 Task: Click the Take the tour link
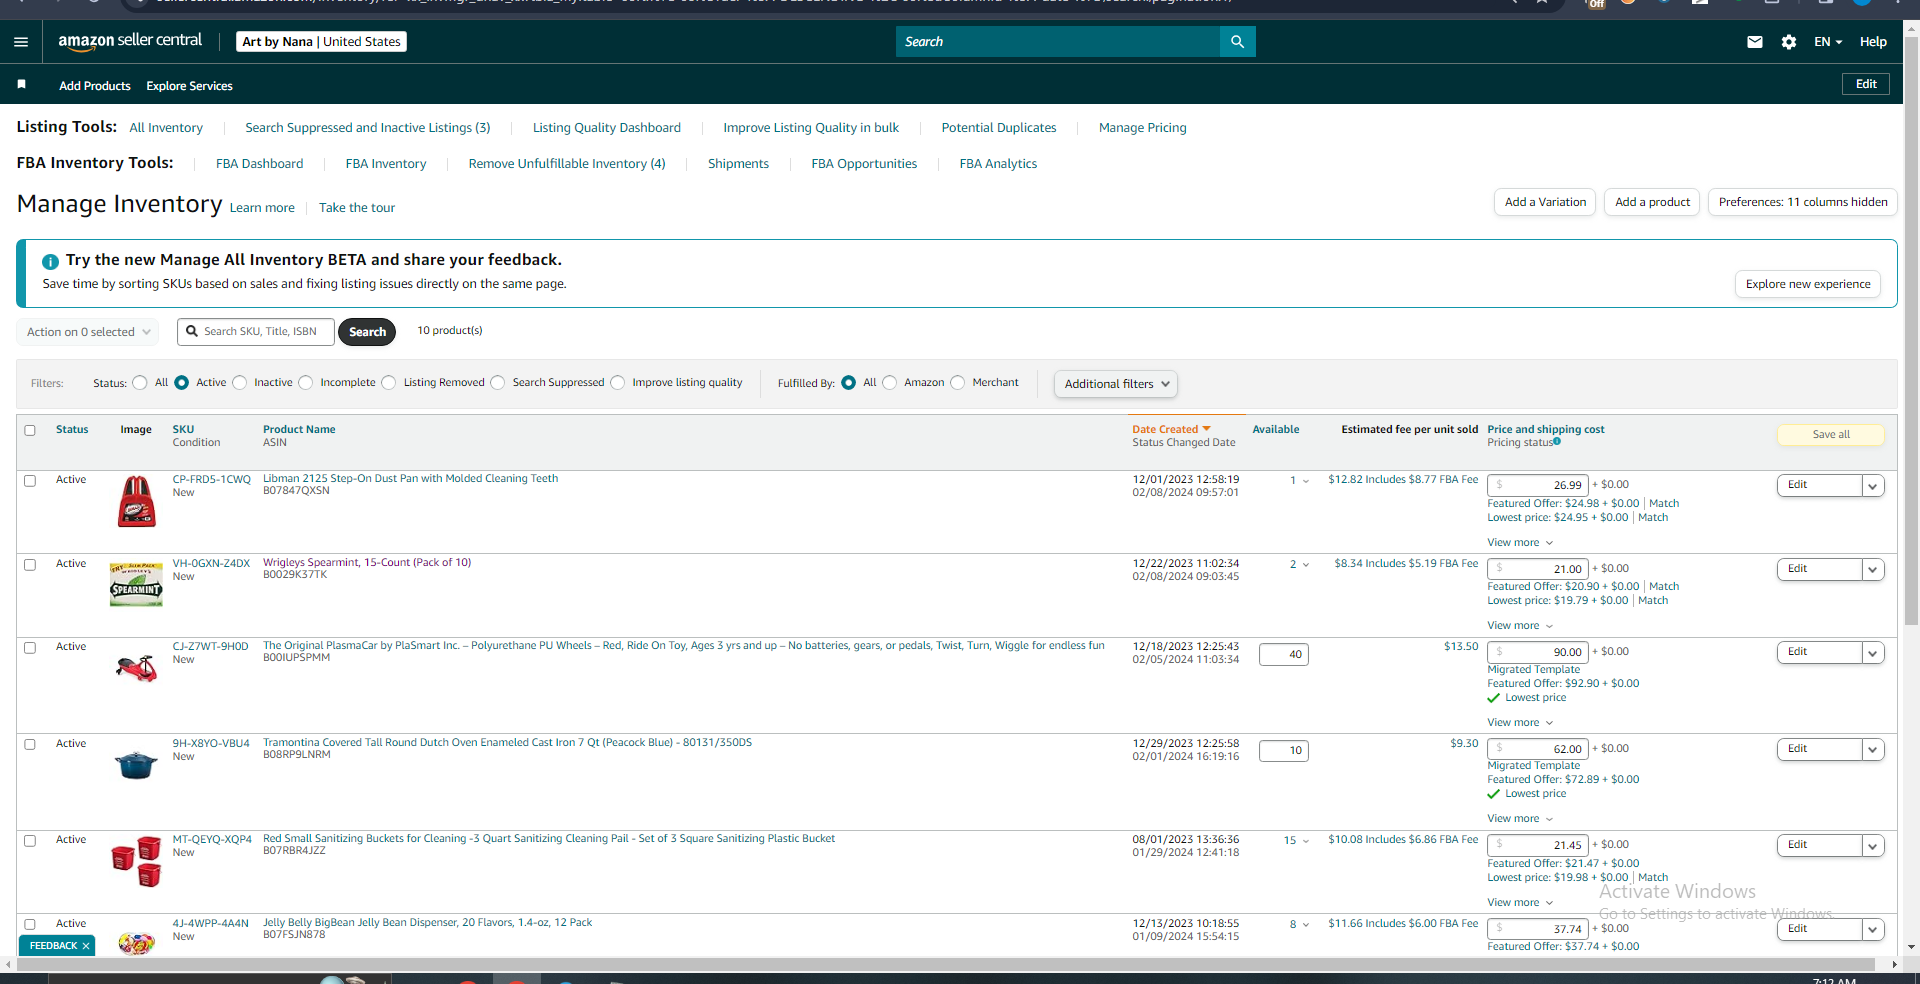357,208
